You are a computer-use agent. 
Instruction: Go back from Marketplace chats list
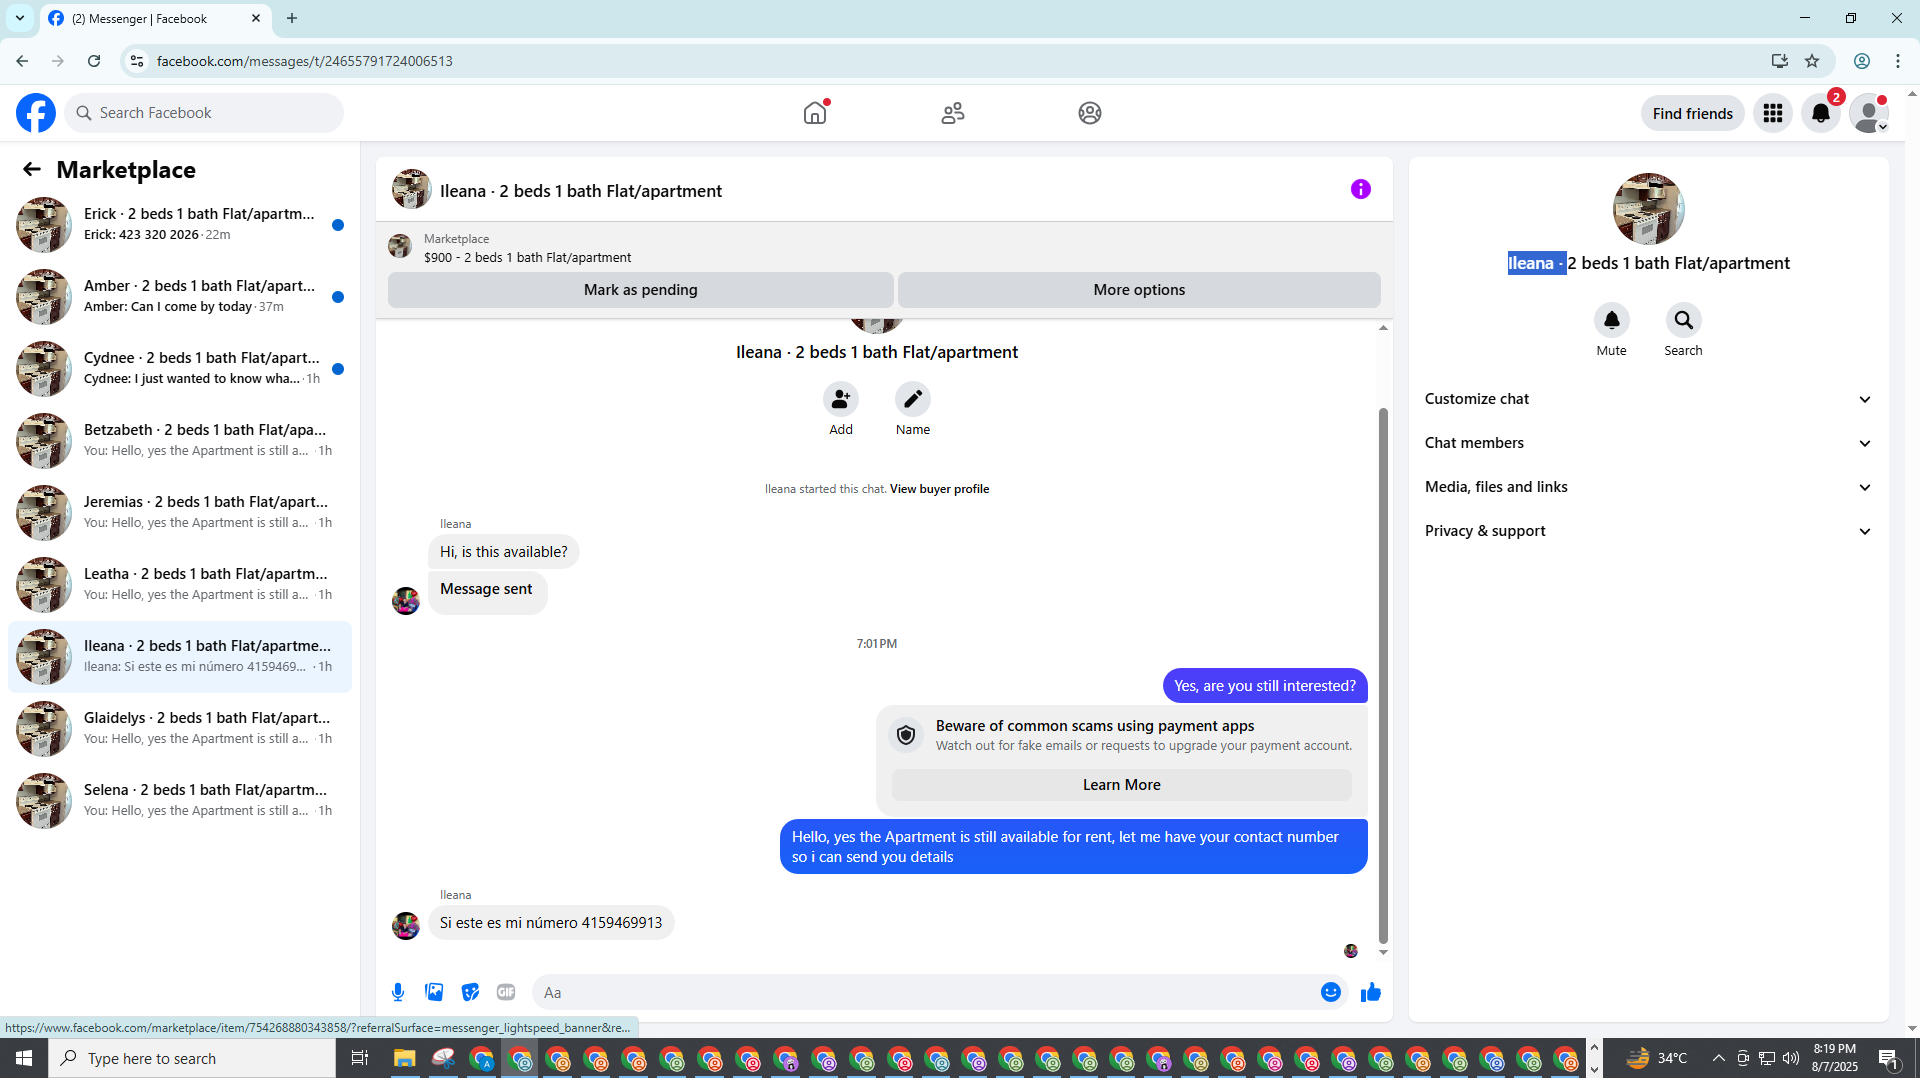[32, 170]
